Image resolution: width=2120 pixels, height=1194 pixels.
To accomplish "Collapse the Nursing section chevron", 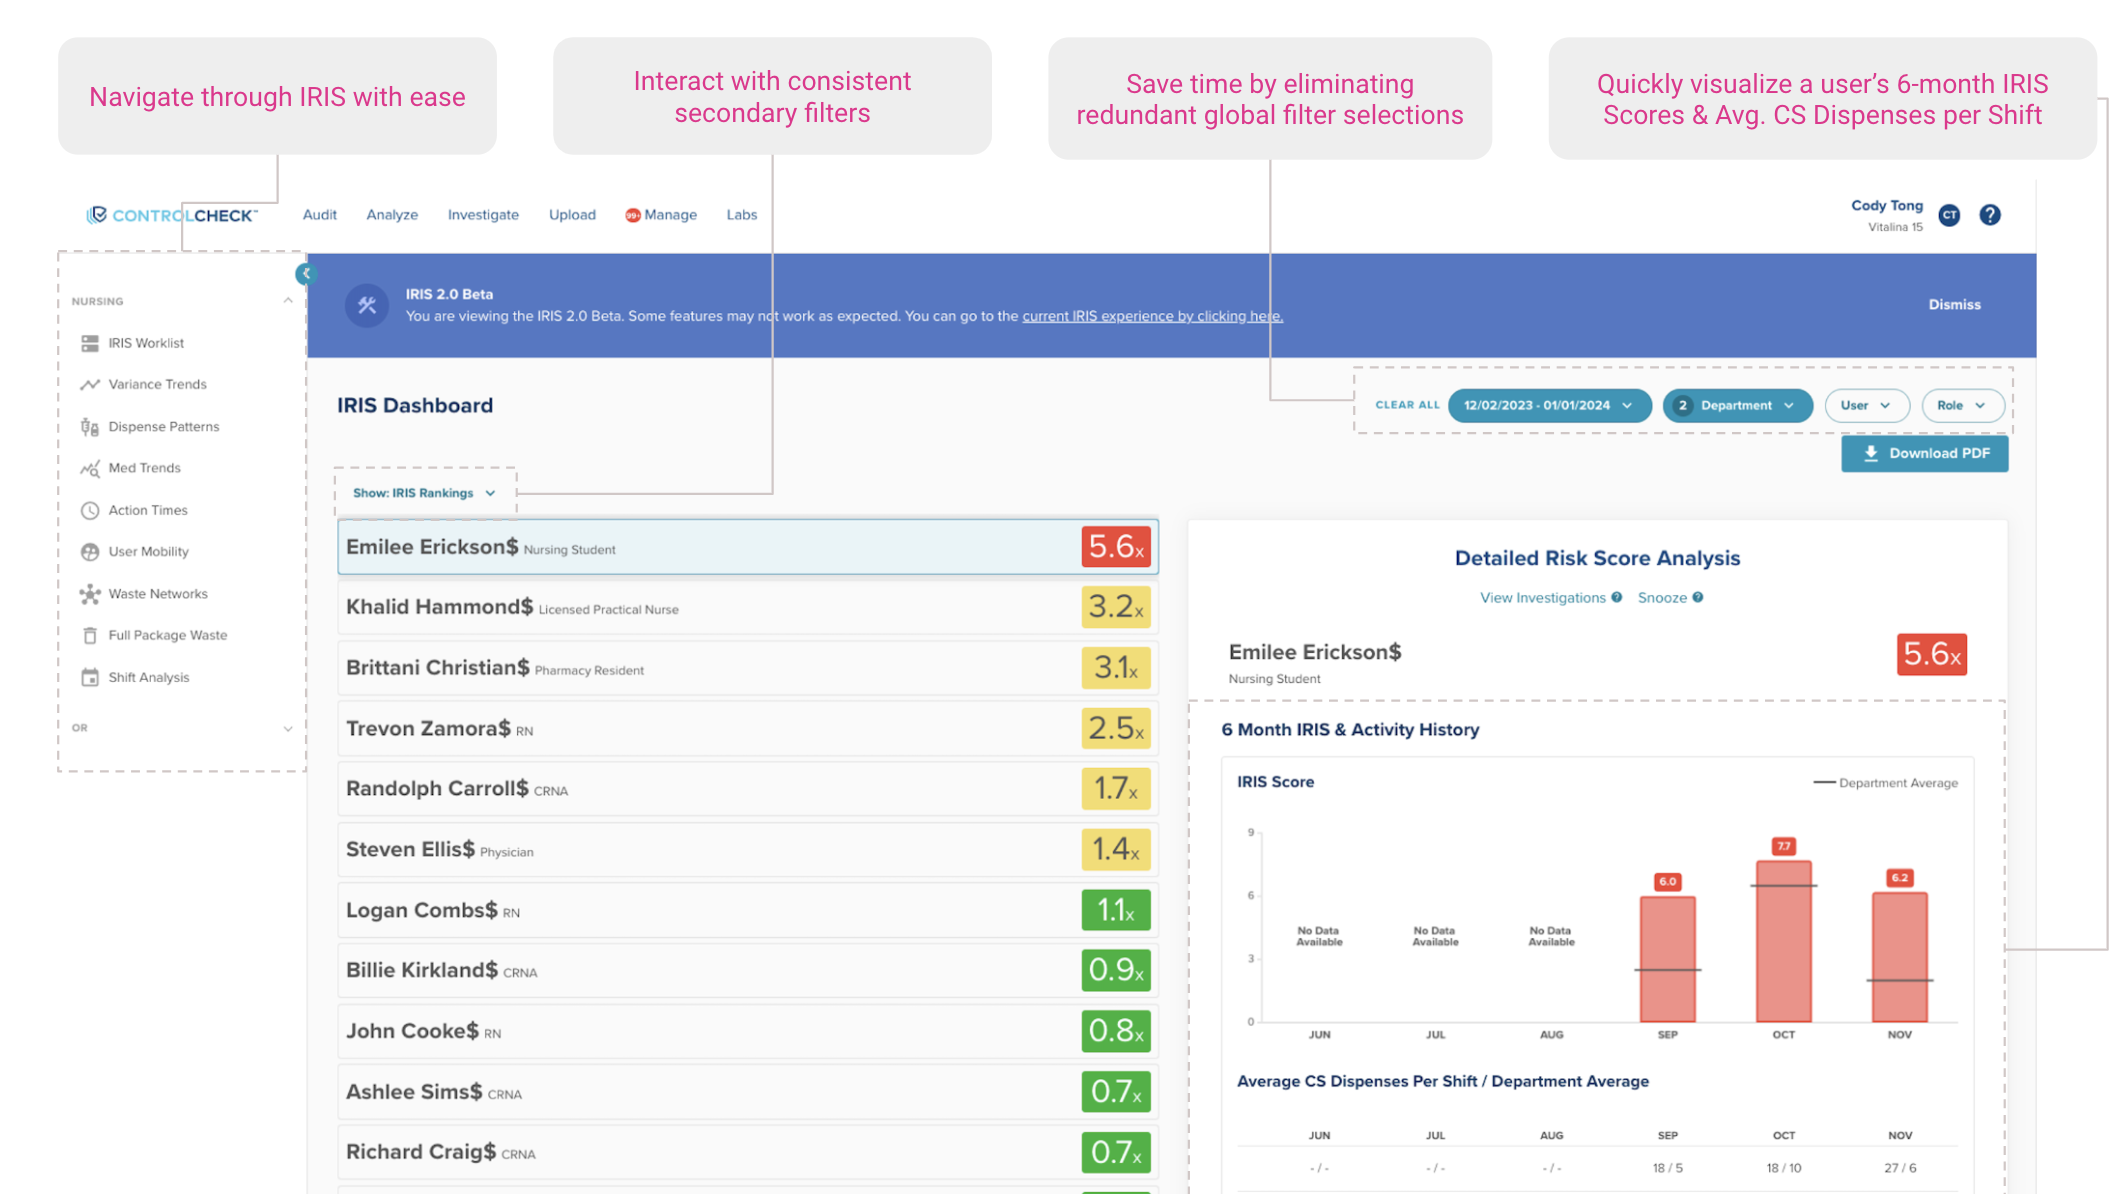I will tap(288, 301).
